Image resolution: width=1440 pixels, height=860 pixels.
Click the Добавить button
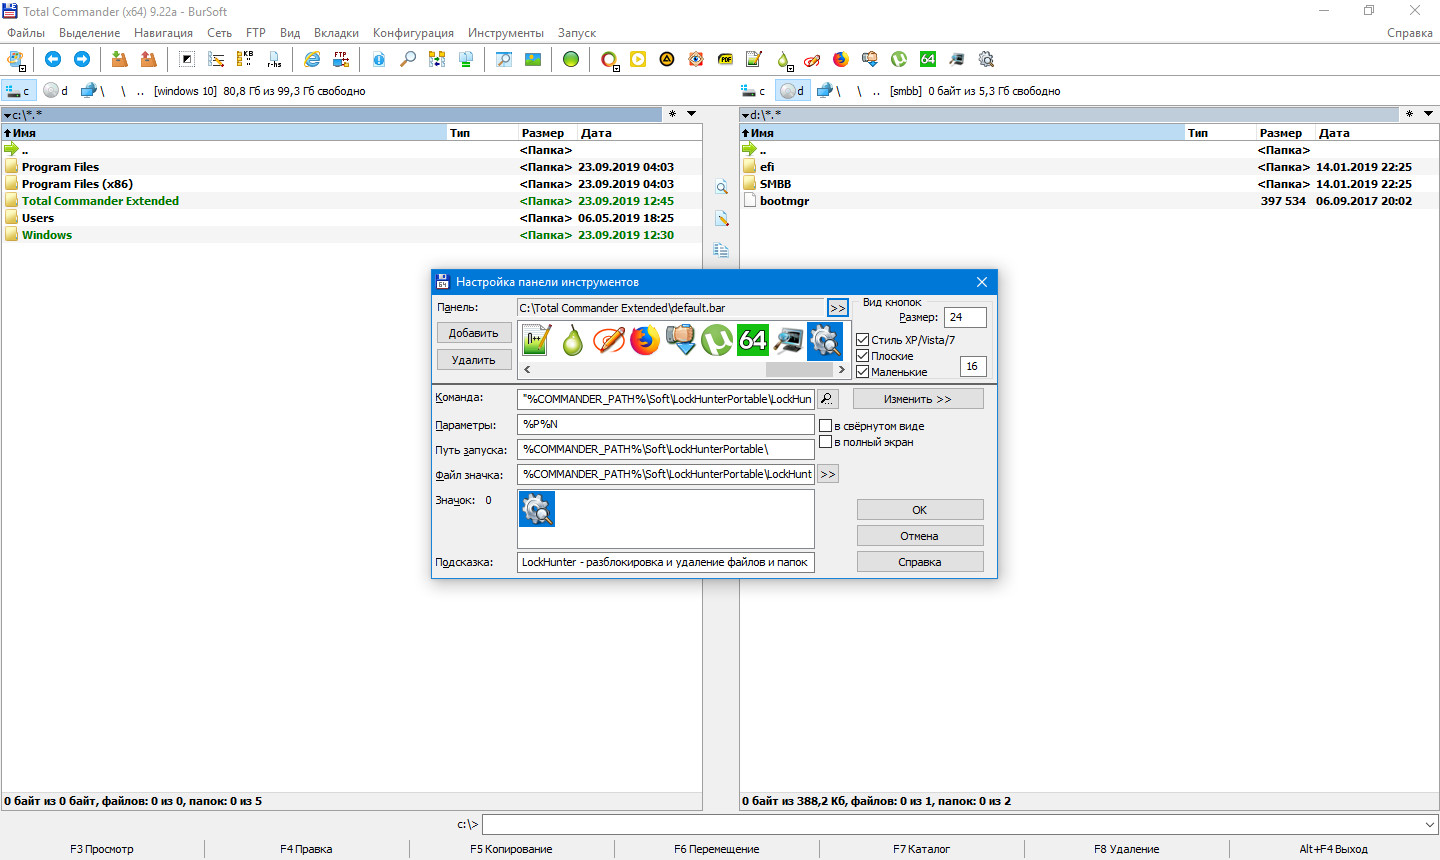tap(474, 333)
